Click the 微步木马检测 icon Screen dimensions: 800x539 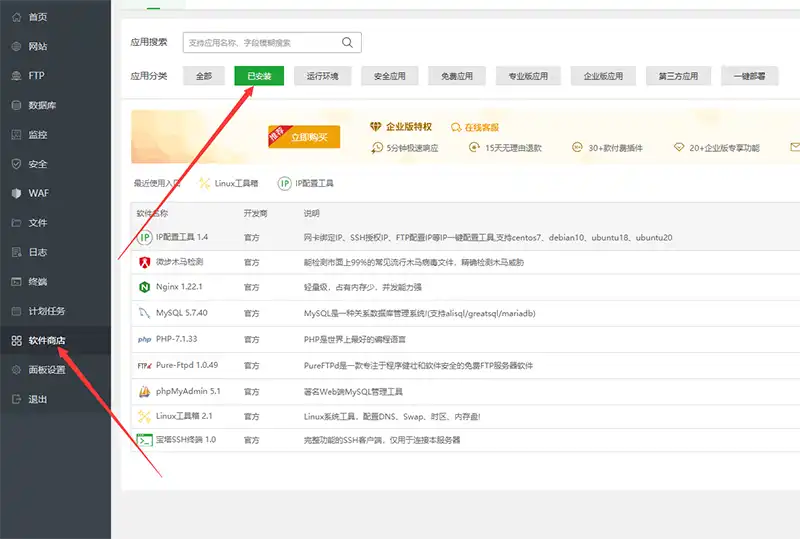coord(144,262)
